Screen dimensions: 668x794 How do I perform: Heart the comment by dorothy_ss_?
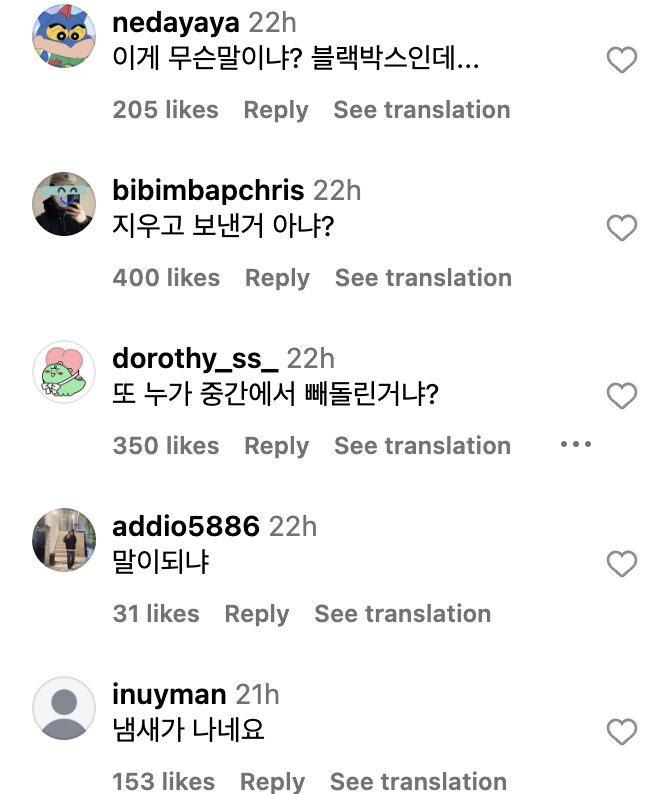coord(622,396)
